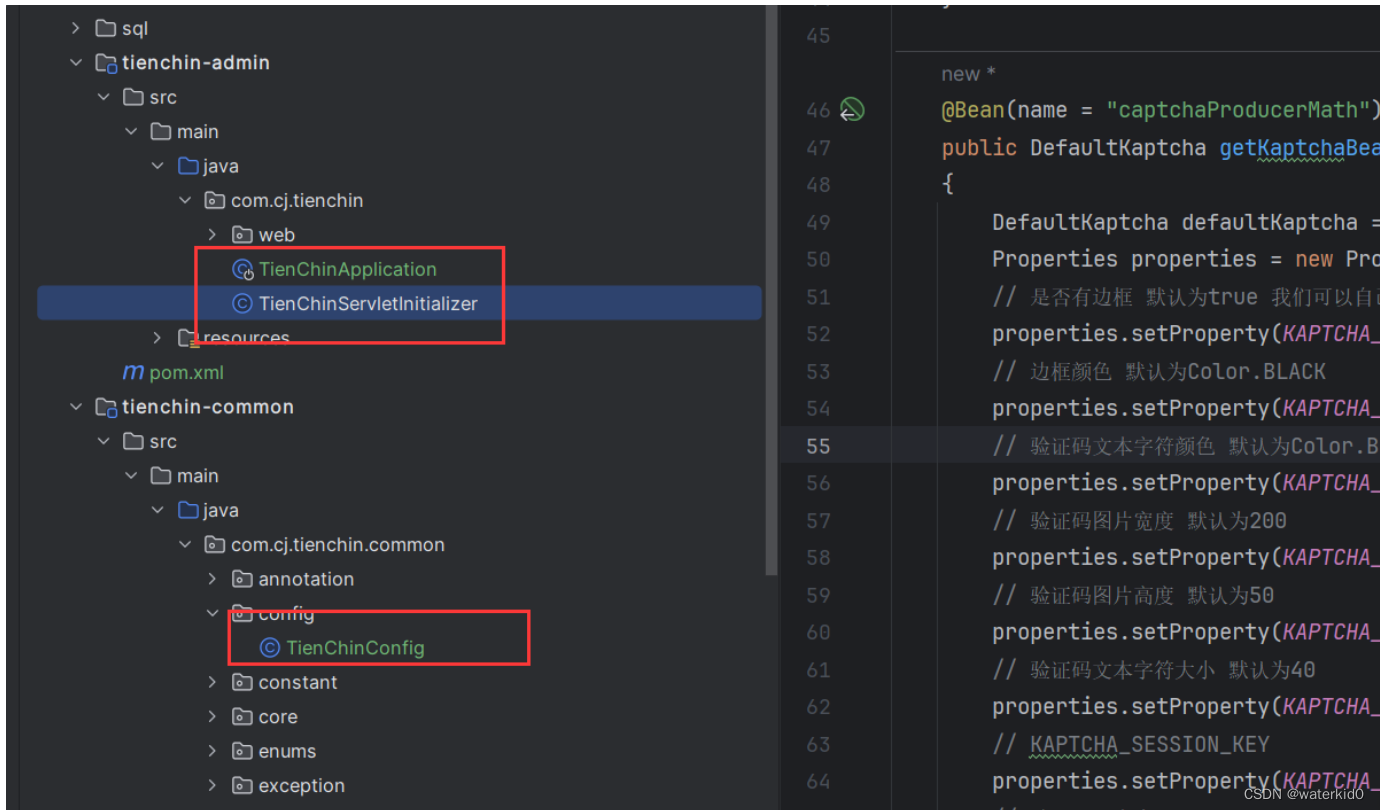Screen dimensions: 1380x810
Task: Collapse the com.cj.tienchin.common package chevron
Action: click(185, 545)
